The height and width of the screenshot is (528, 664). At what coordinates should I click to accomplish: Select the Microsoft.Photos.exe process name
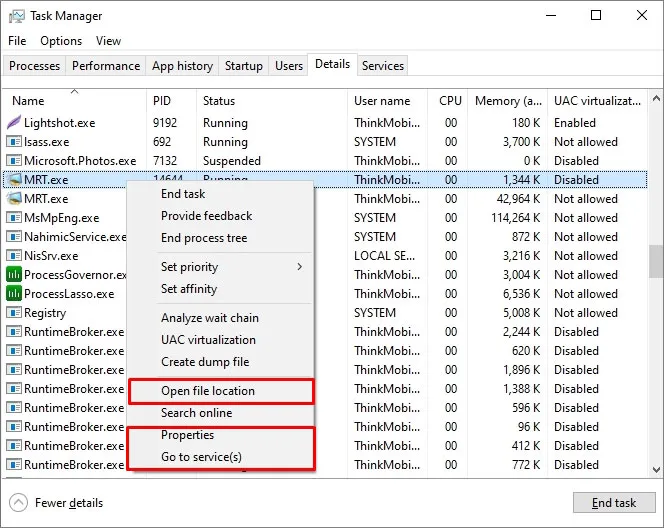click(x=80, y=160)
